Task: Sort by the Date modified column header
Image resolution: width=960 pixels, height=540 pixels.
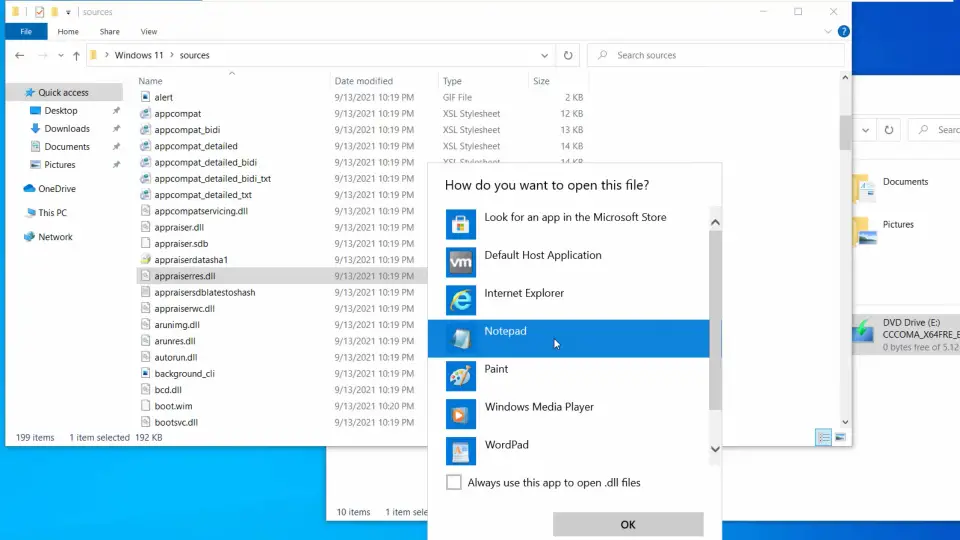Action: (x=364, y=81)
